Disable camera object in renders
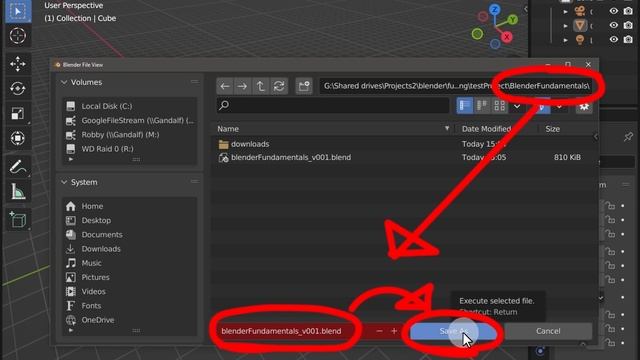The height and width of the screenshot is (360, 640). 628,11
